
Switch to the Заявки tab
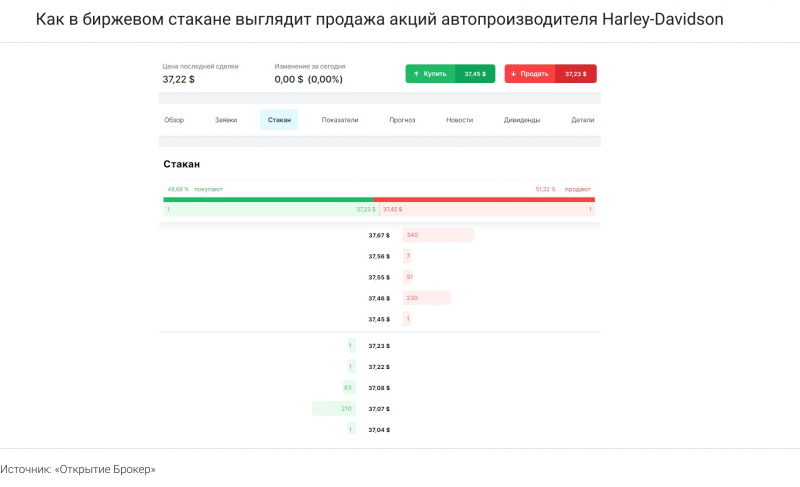pyautogui.click(x=226, y=120)
